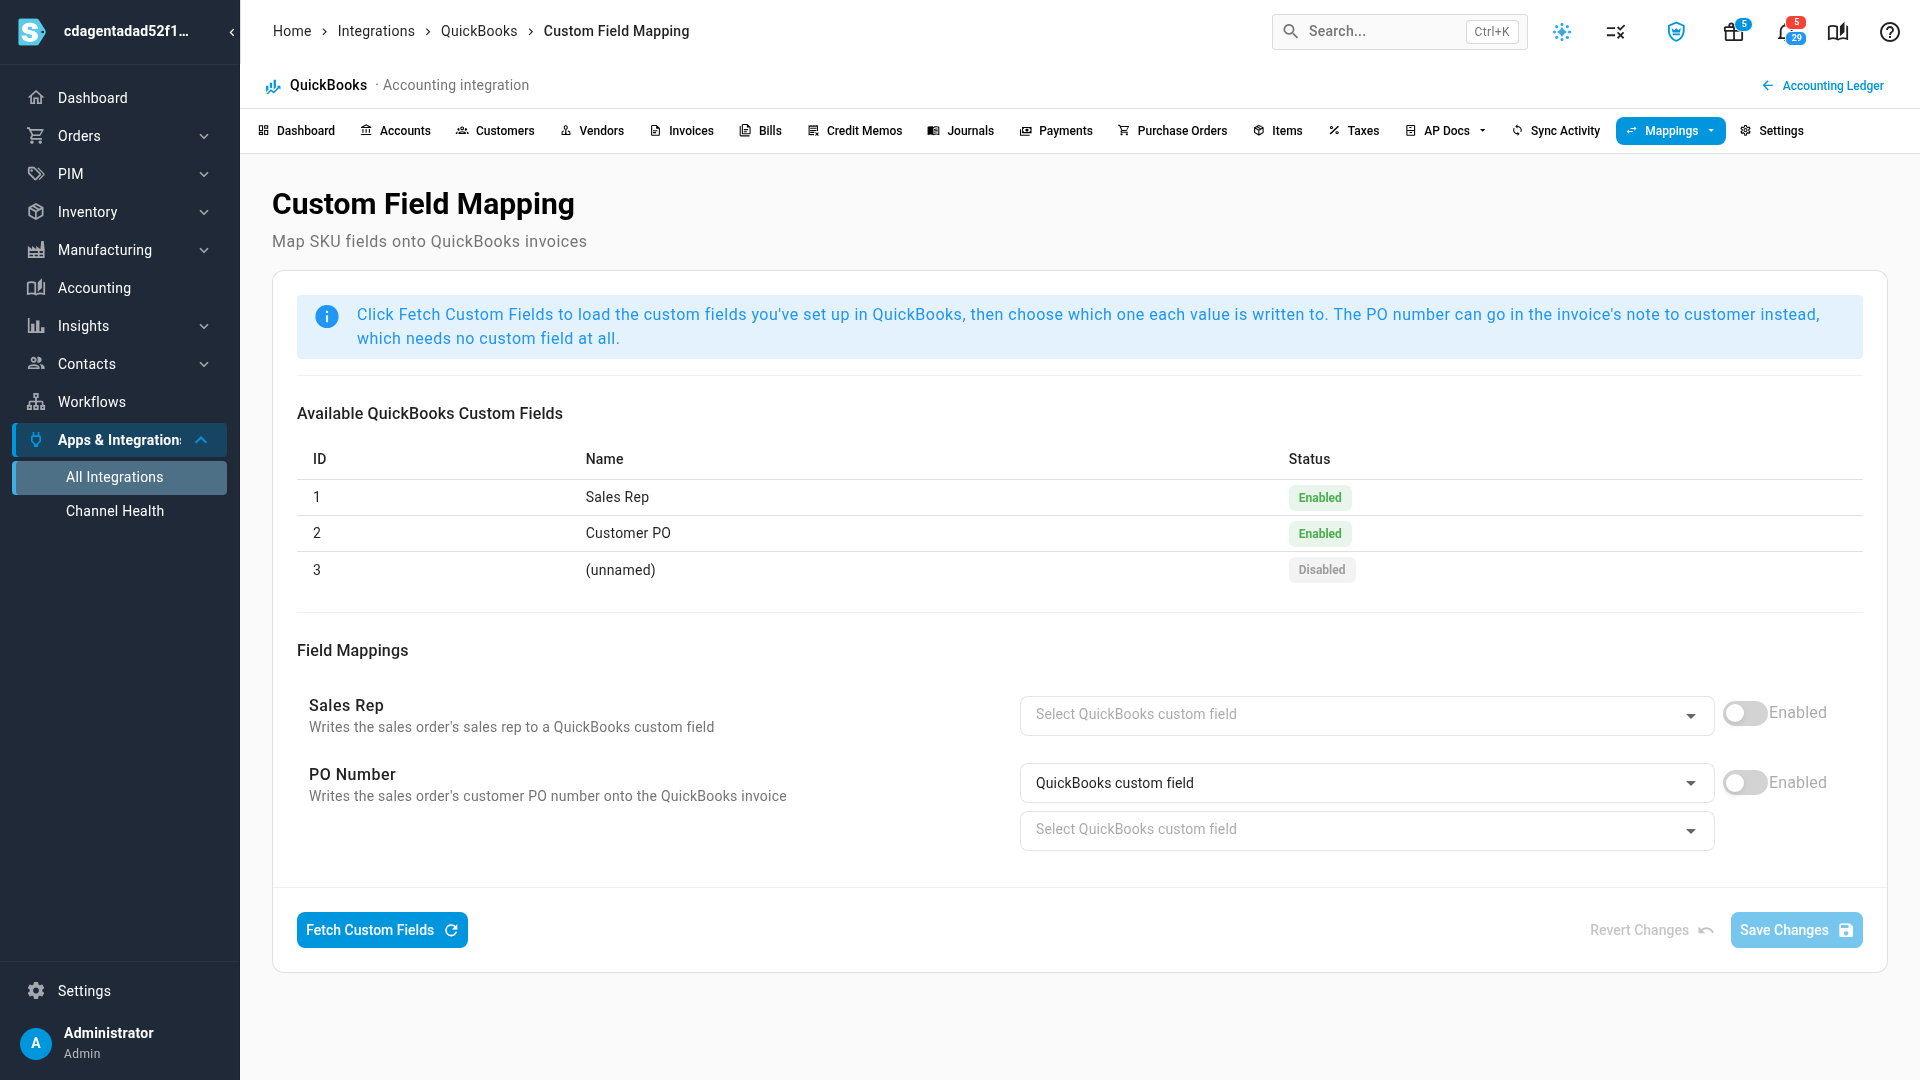Expand the Orders menu chevron
1920x1080 pixels.
pyautogui.click(x=204, y=136)
